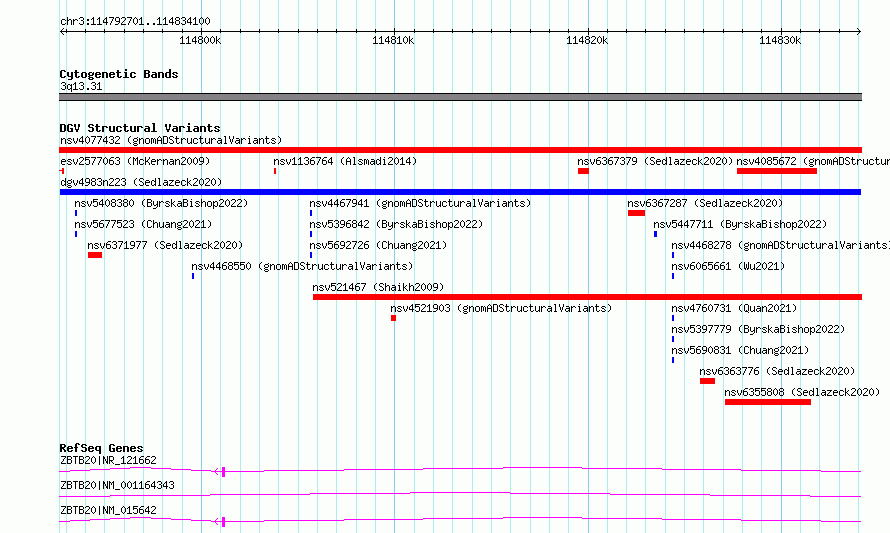Click the ZBTB20|NM_001164343 transcript label
This screenshot has width=890, height=533.
117,485
